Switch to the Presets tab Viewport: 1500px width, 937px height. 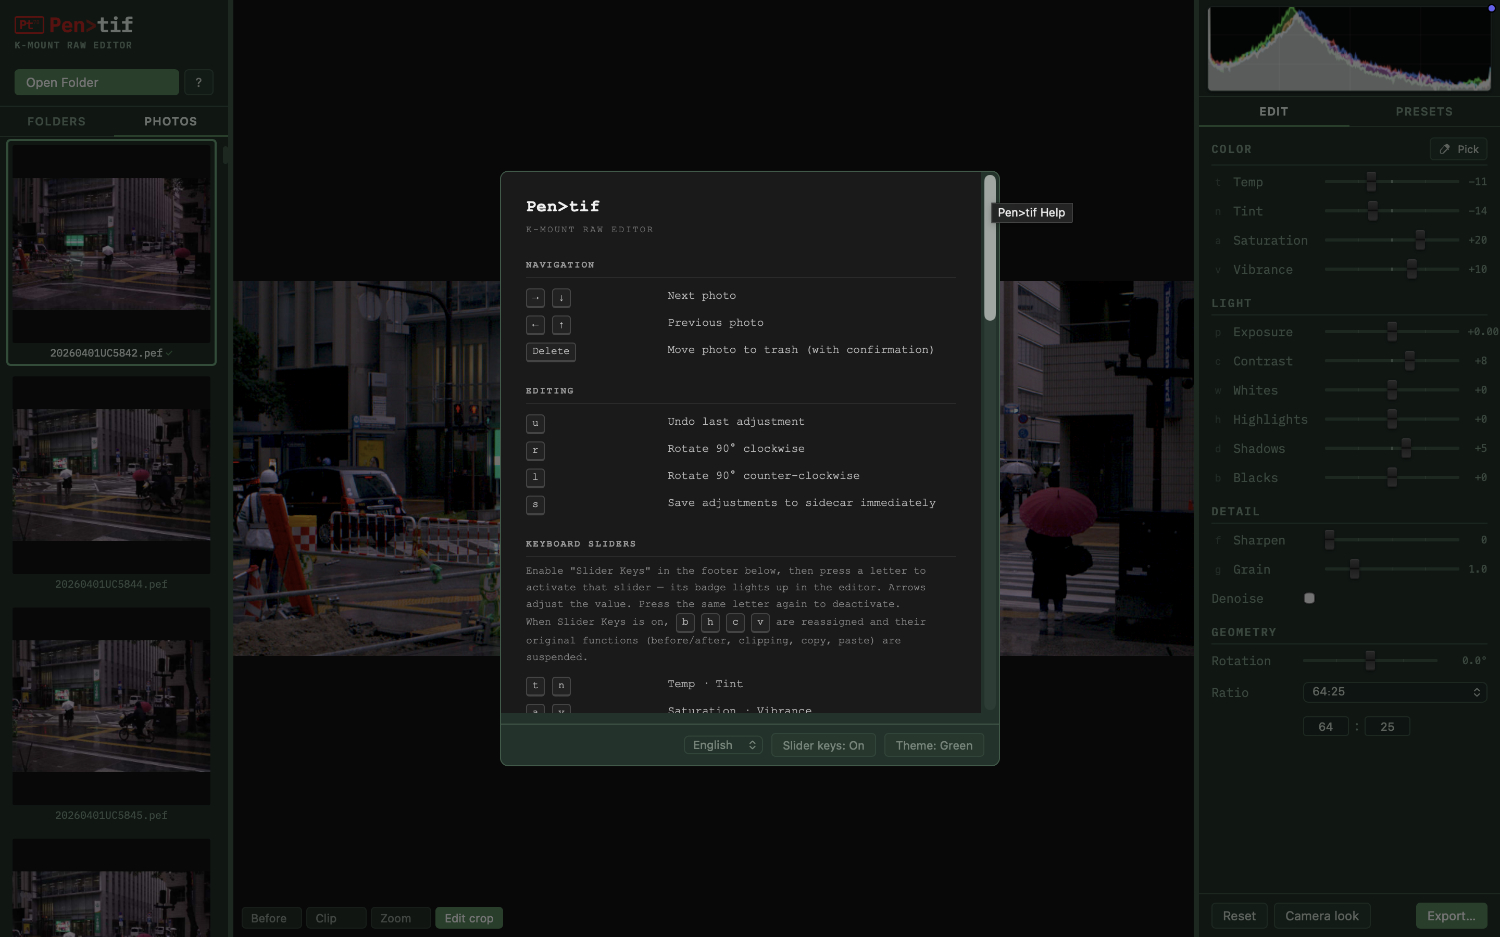(1424, 111)
